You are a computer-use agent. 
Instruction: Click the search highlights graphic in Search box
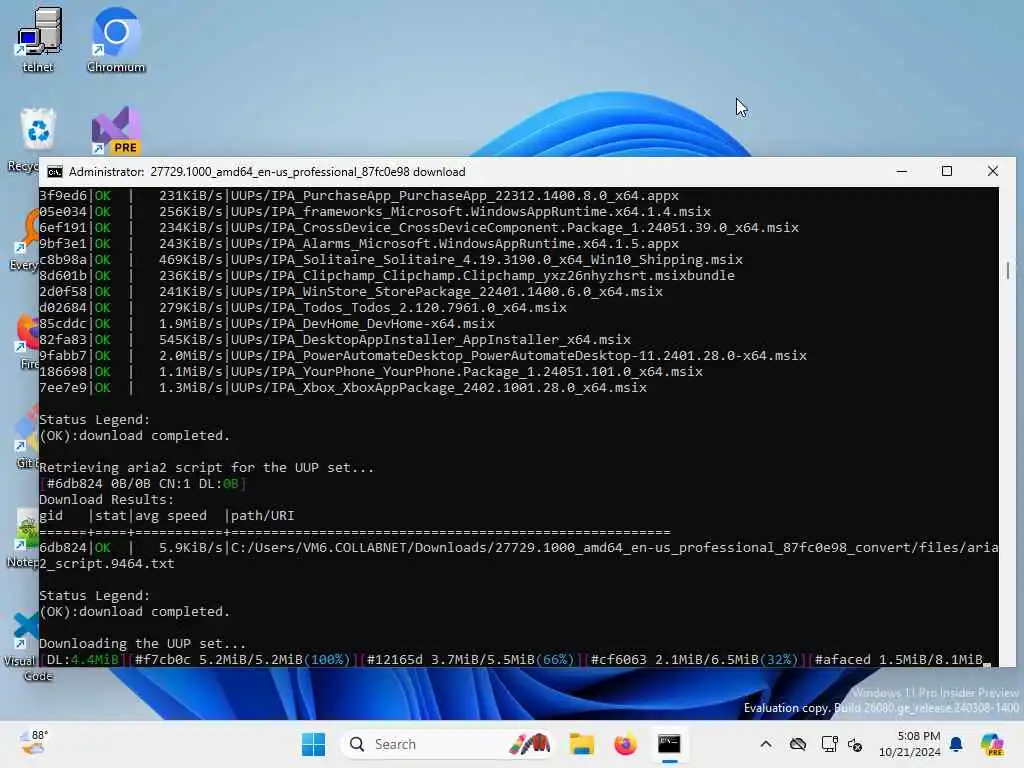click(x=530, y=744)
